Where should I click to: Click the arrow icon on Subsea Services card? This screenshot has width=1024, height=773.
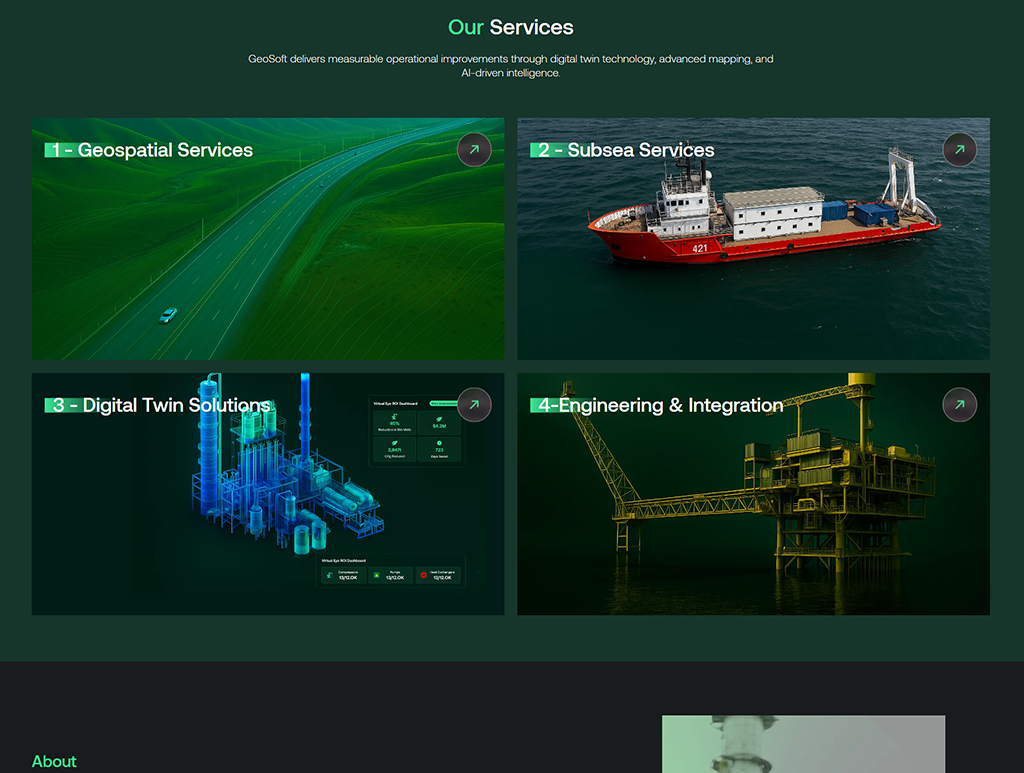point(959,150)
